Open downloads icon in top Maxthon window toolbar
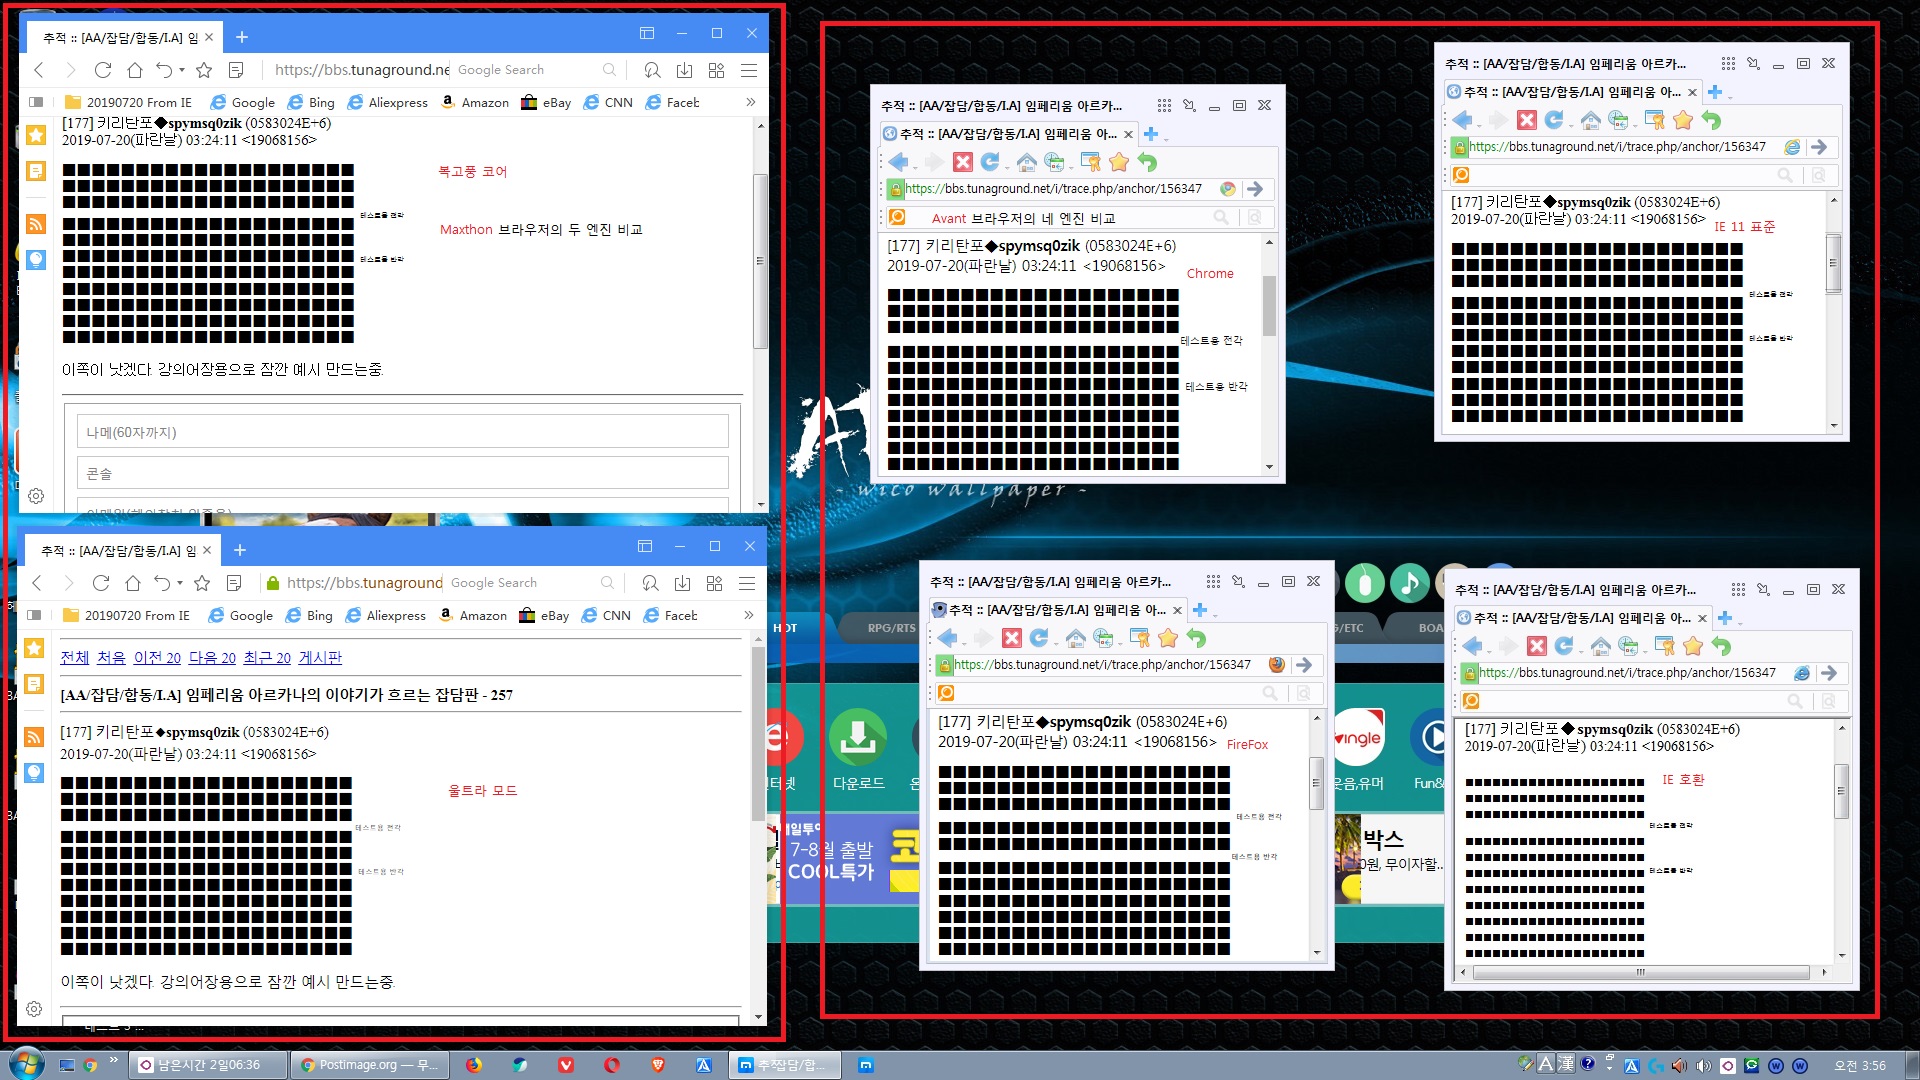The width and height of the screenshot is (1920, 1080). point(684,70)
